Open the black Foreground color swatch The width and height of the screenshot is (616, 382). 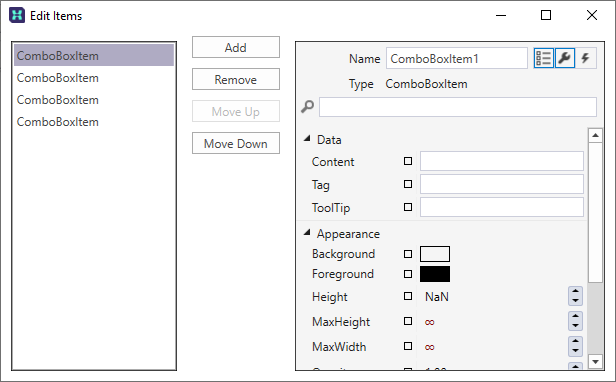435,274
